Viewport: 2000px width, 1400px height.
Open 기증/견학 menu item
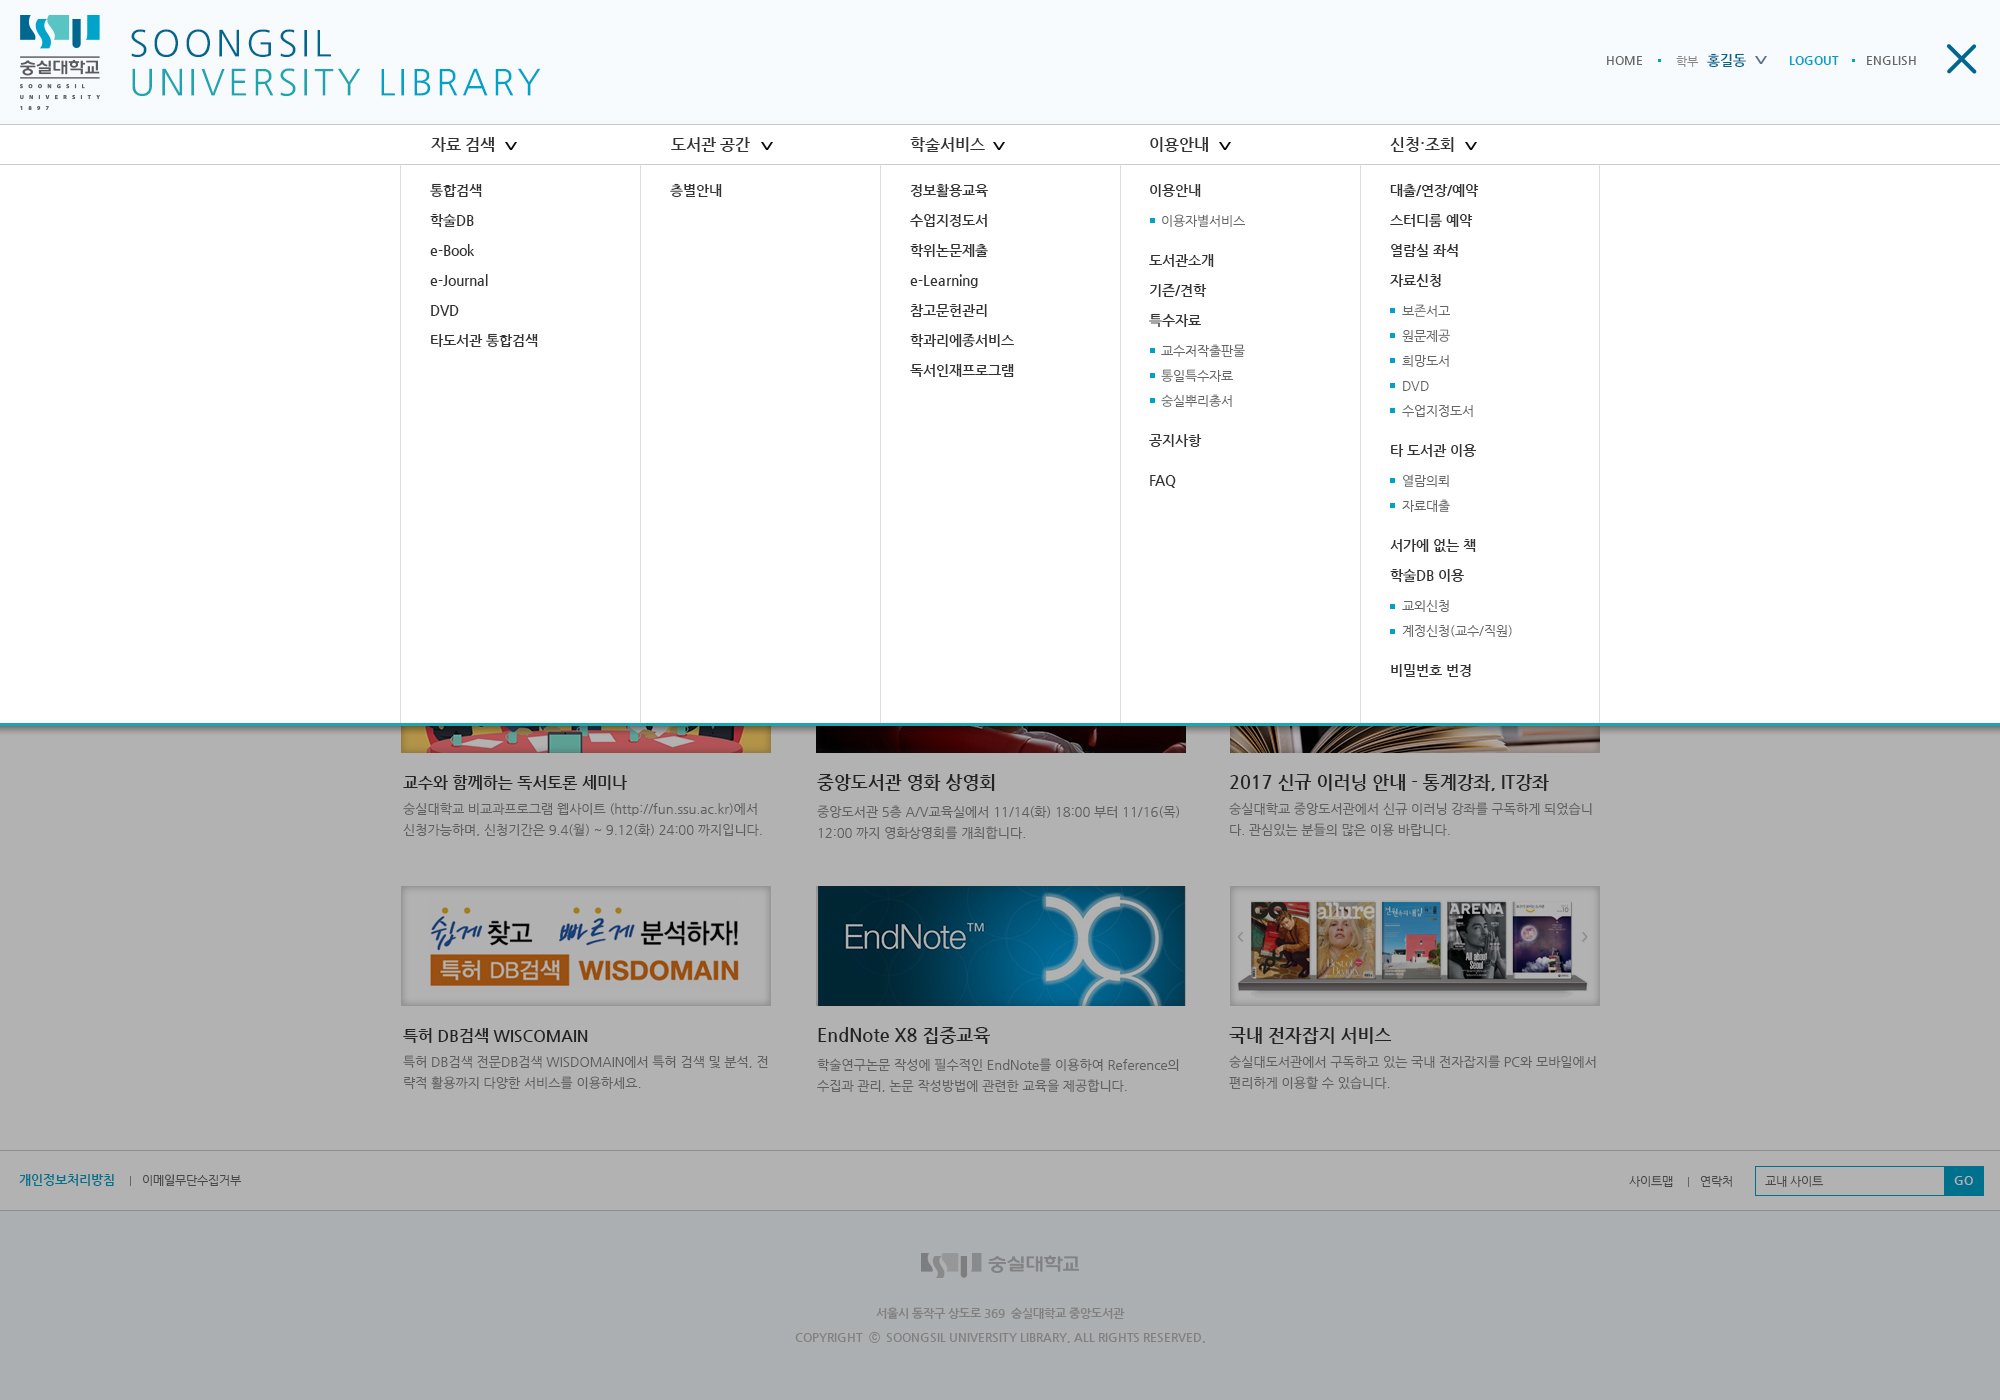[x=1177, y=290]
